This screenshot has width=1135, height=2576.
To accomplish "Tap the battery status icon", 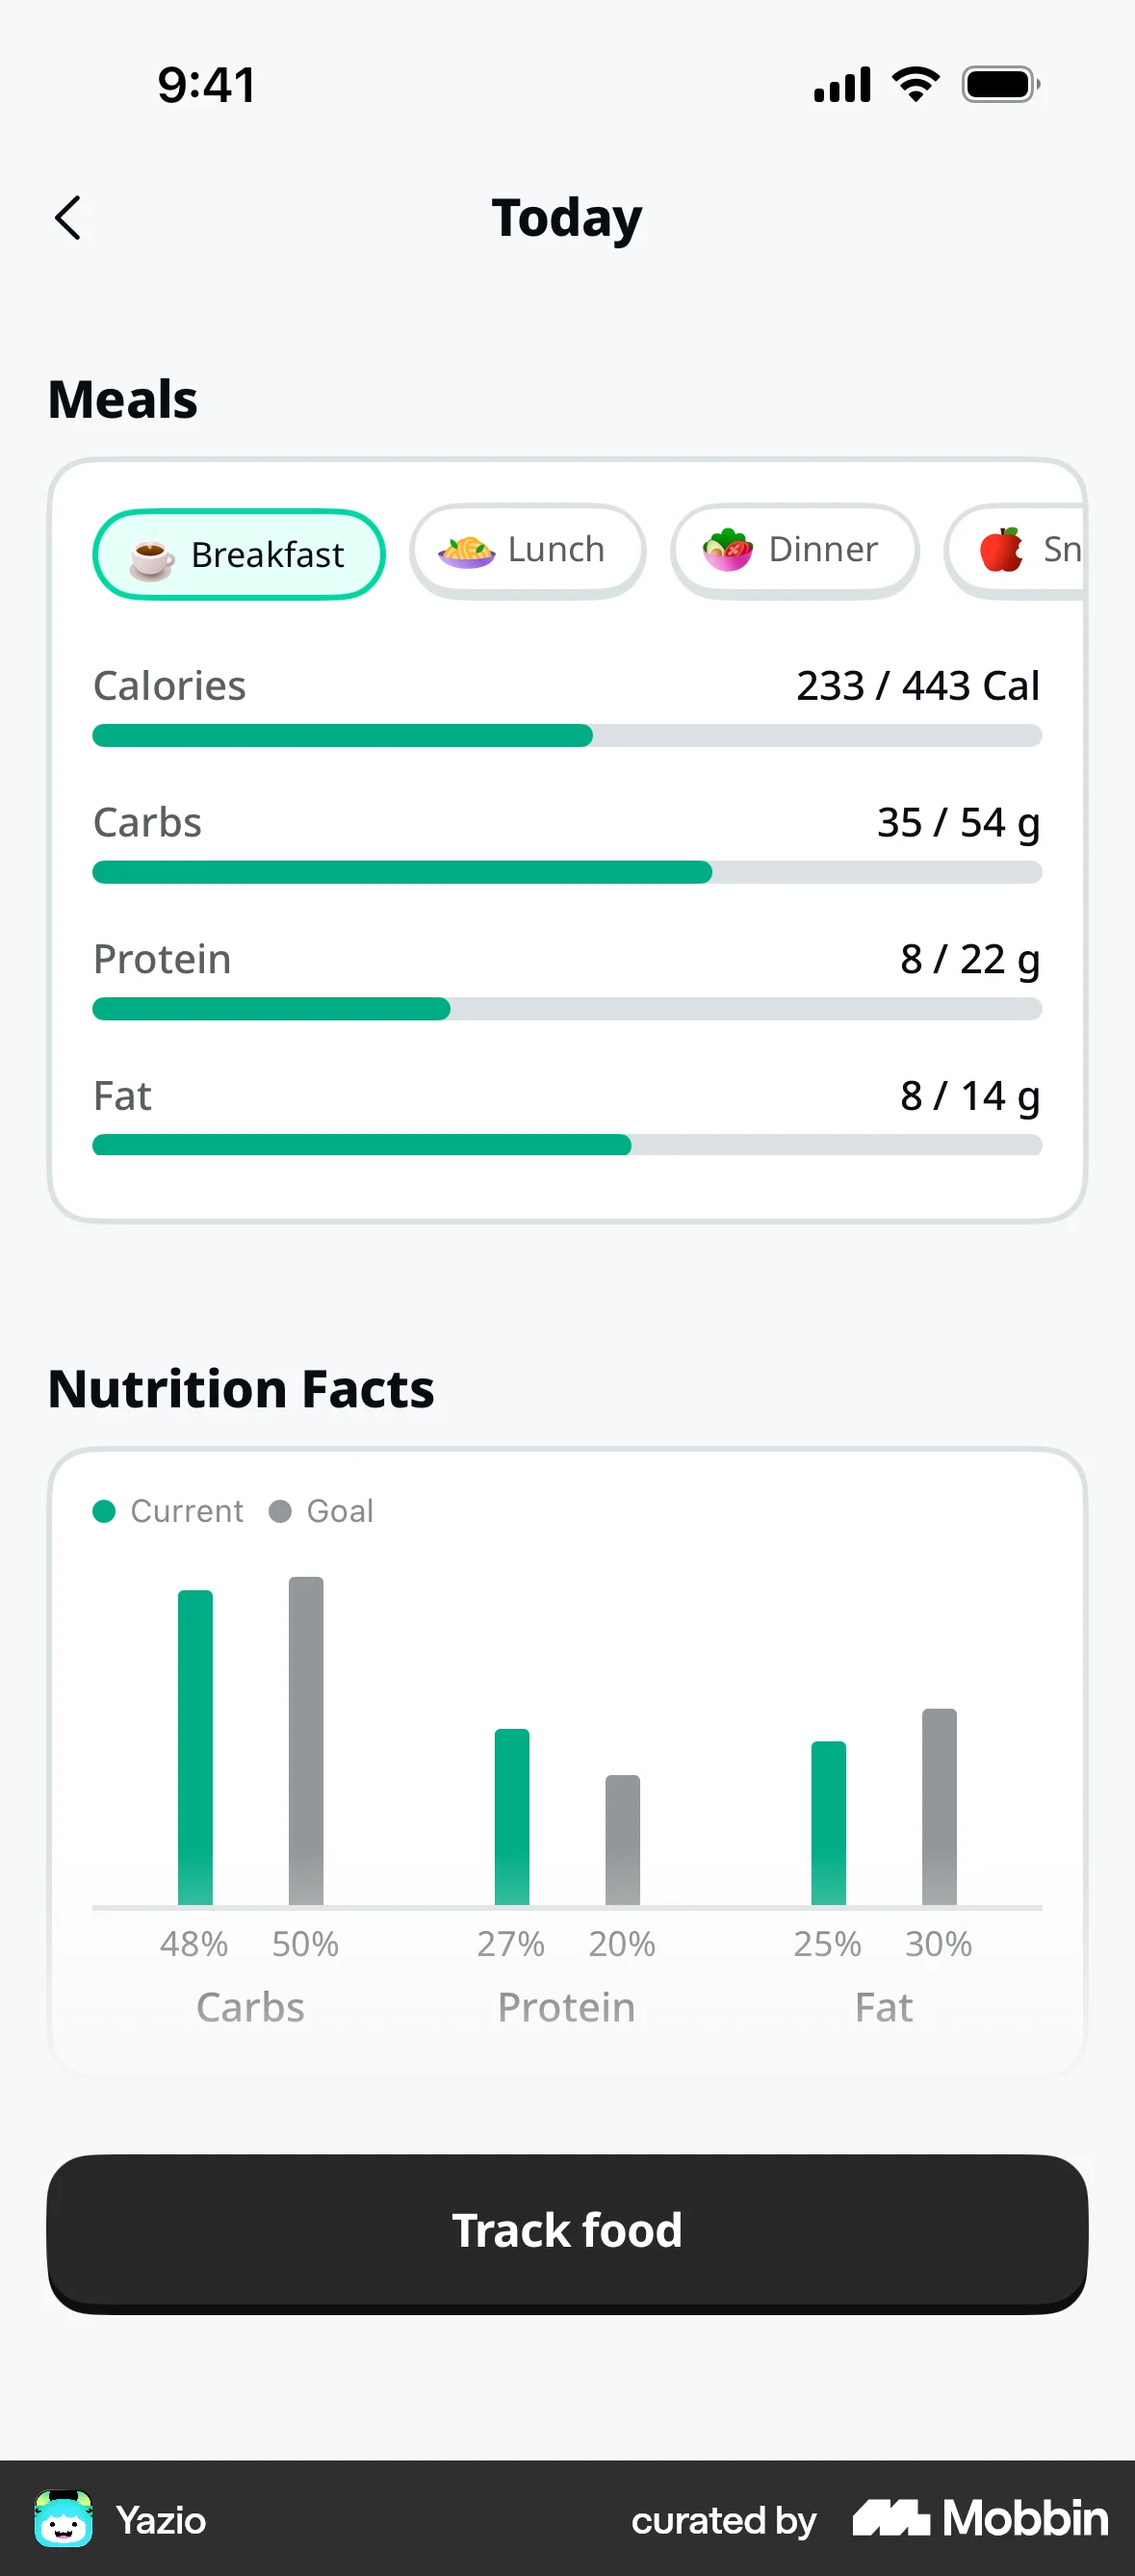I will point(1000,85).
